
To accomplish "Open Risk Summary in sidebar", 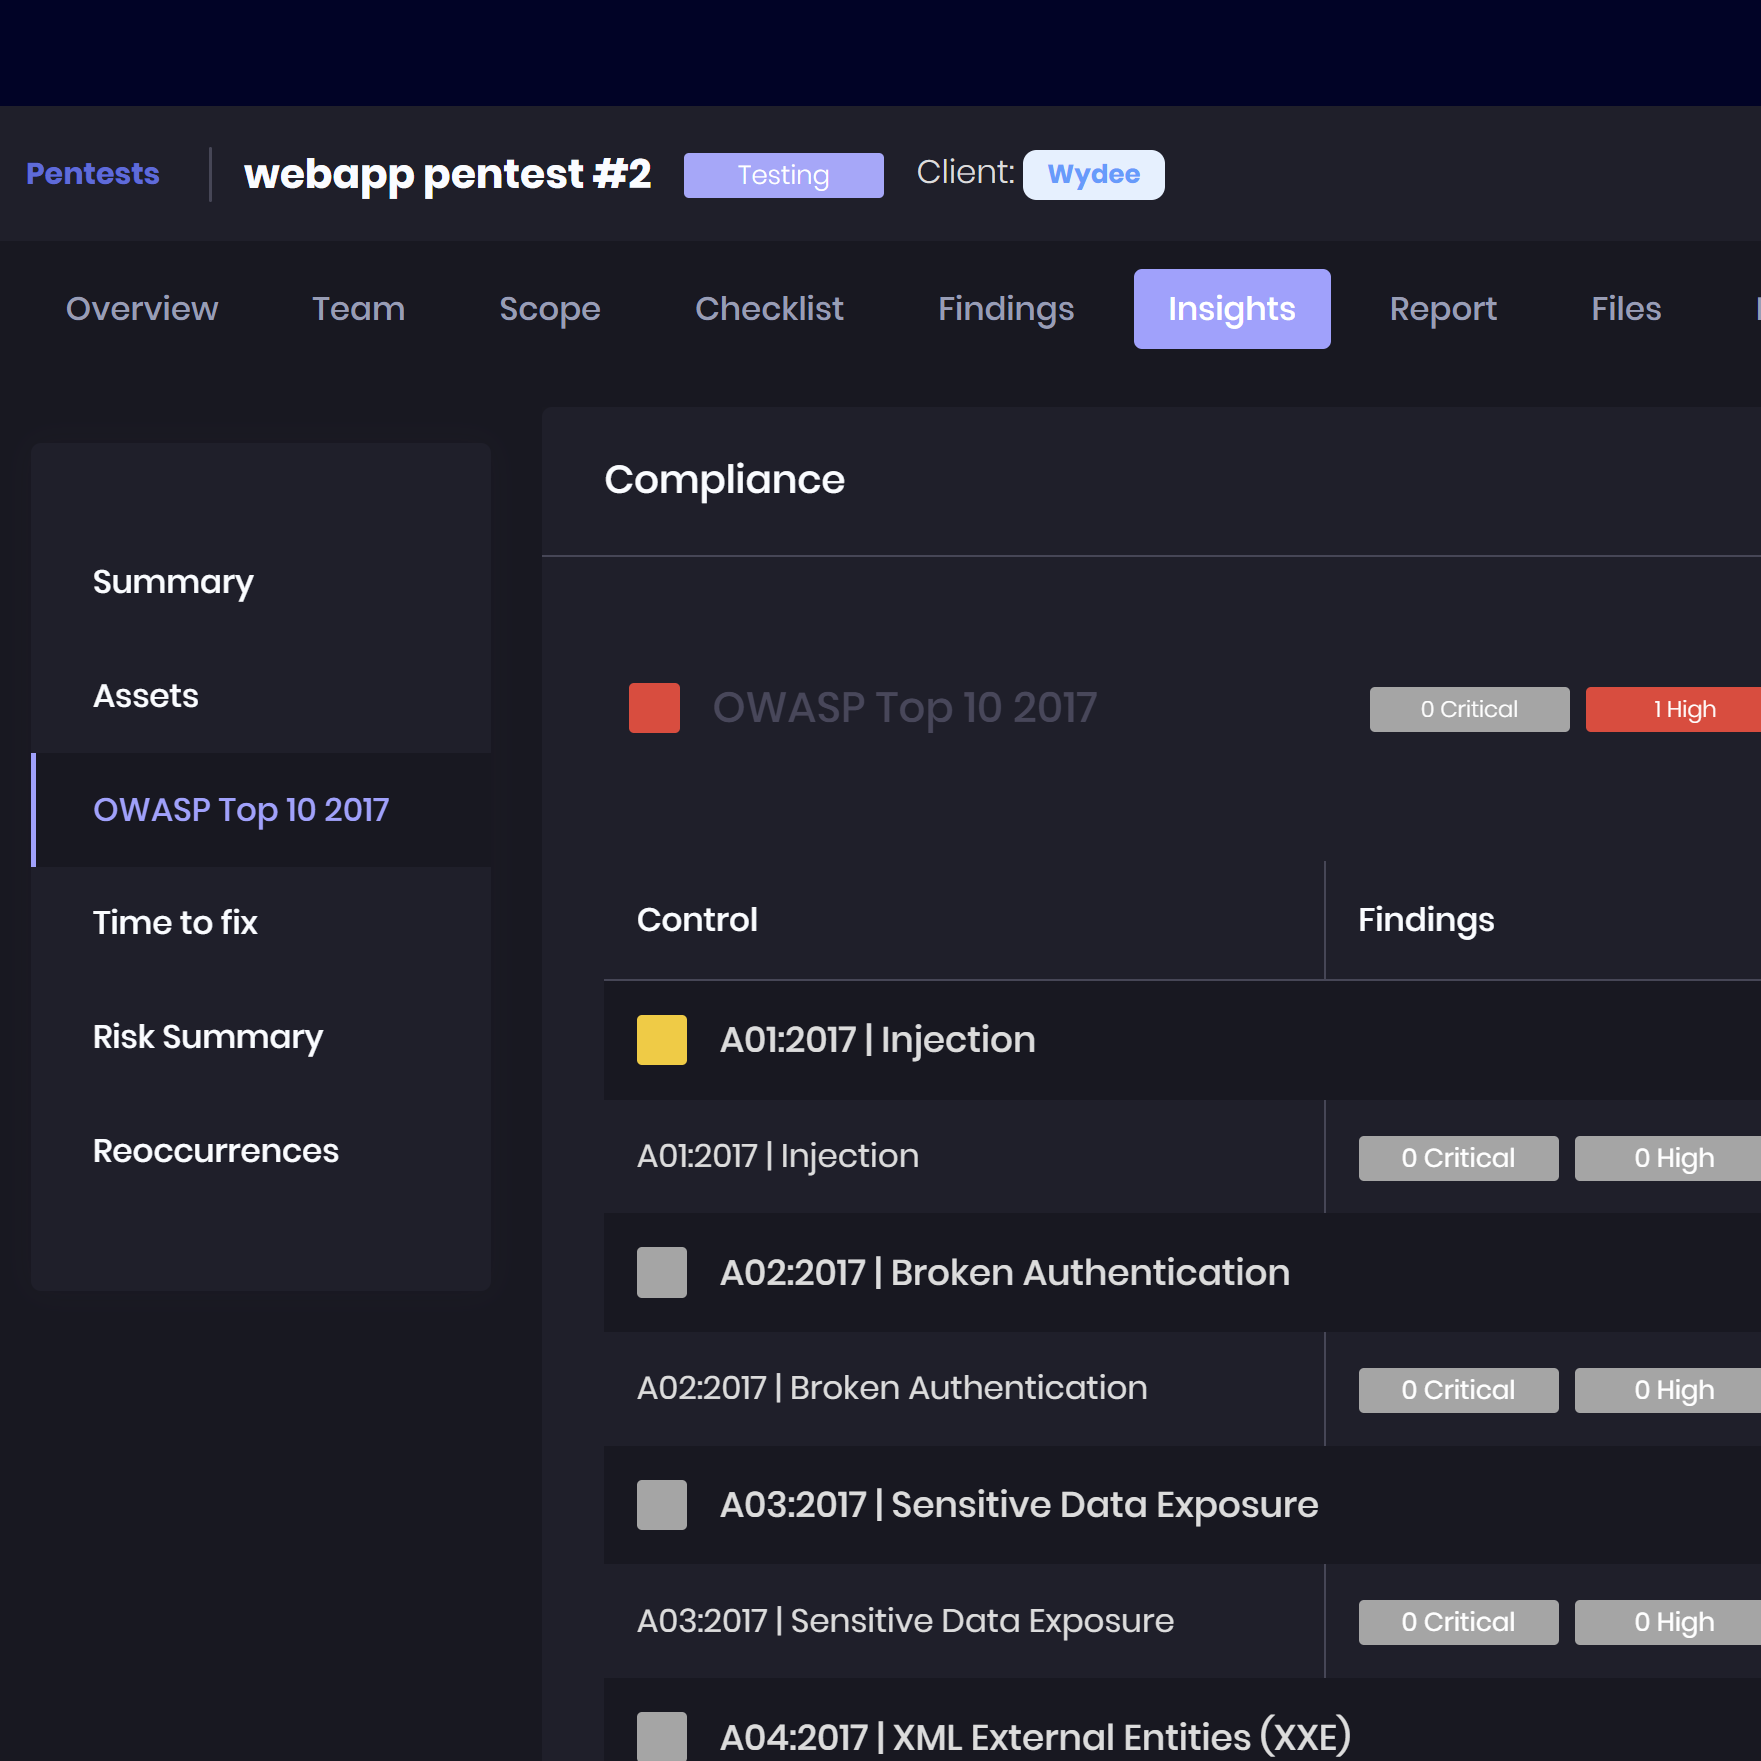I will (261, 1037).
